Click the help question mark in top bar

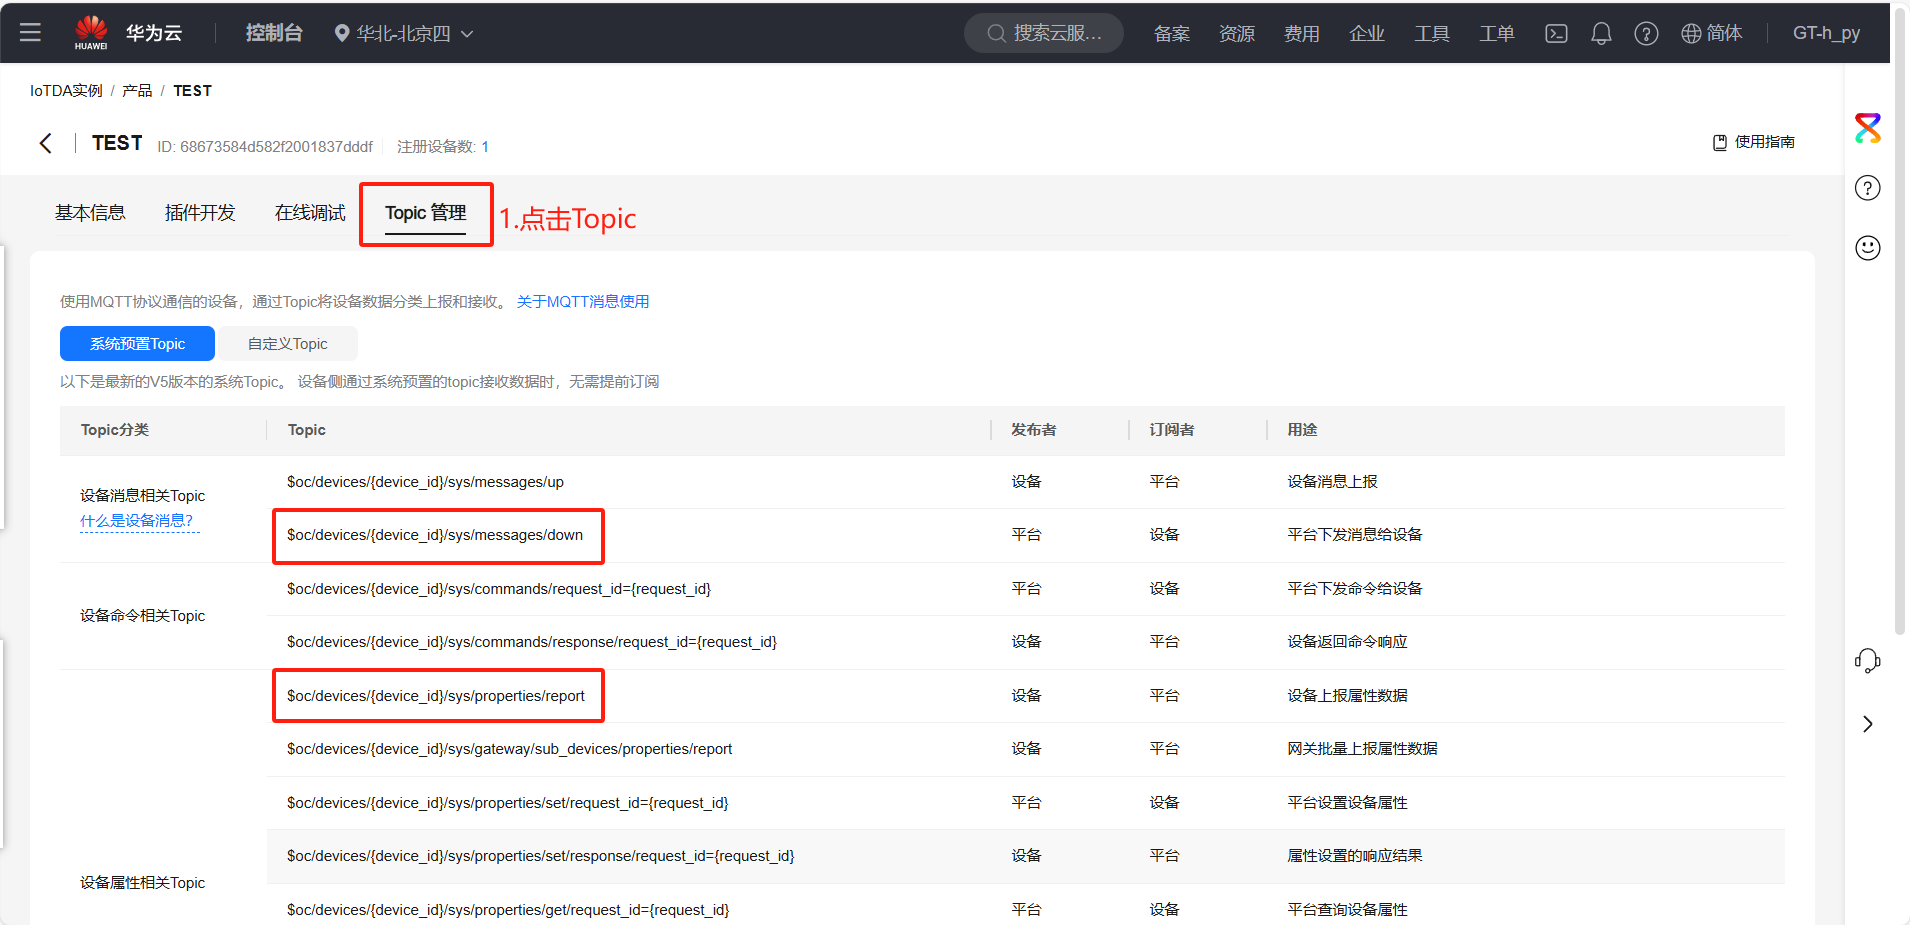point(1646,33)
